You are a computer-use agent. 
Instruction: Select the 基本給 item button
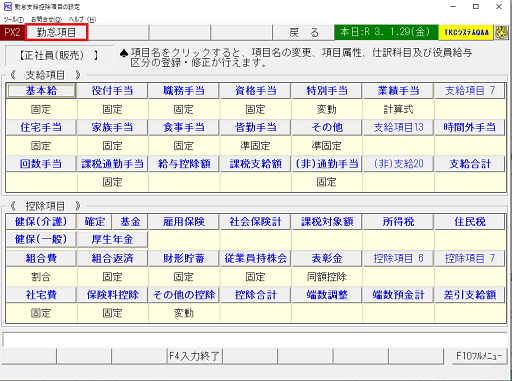tap(41, 91)
